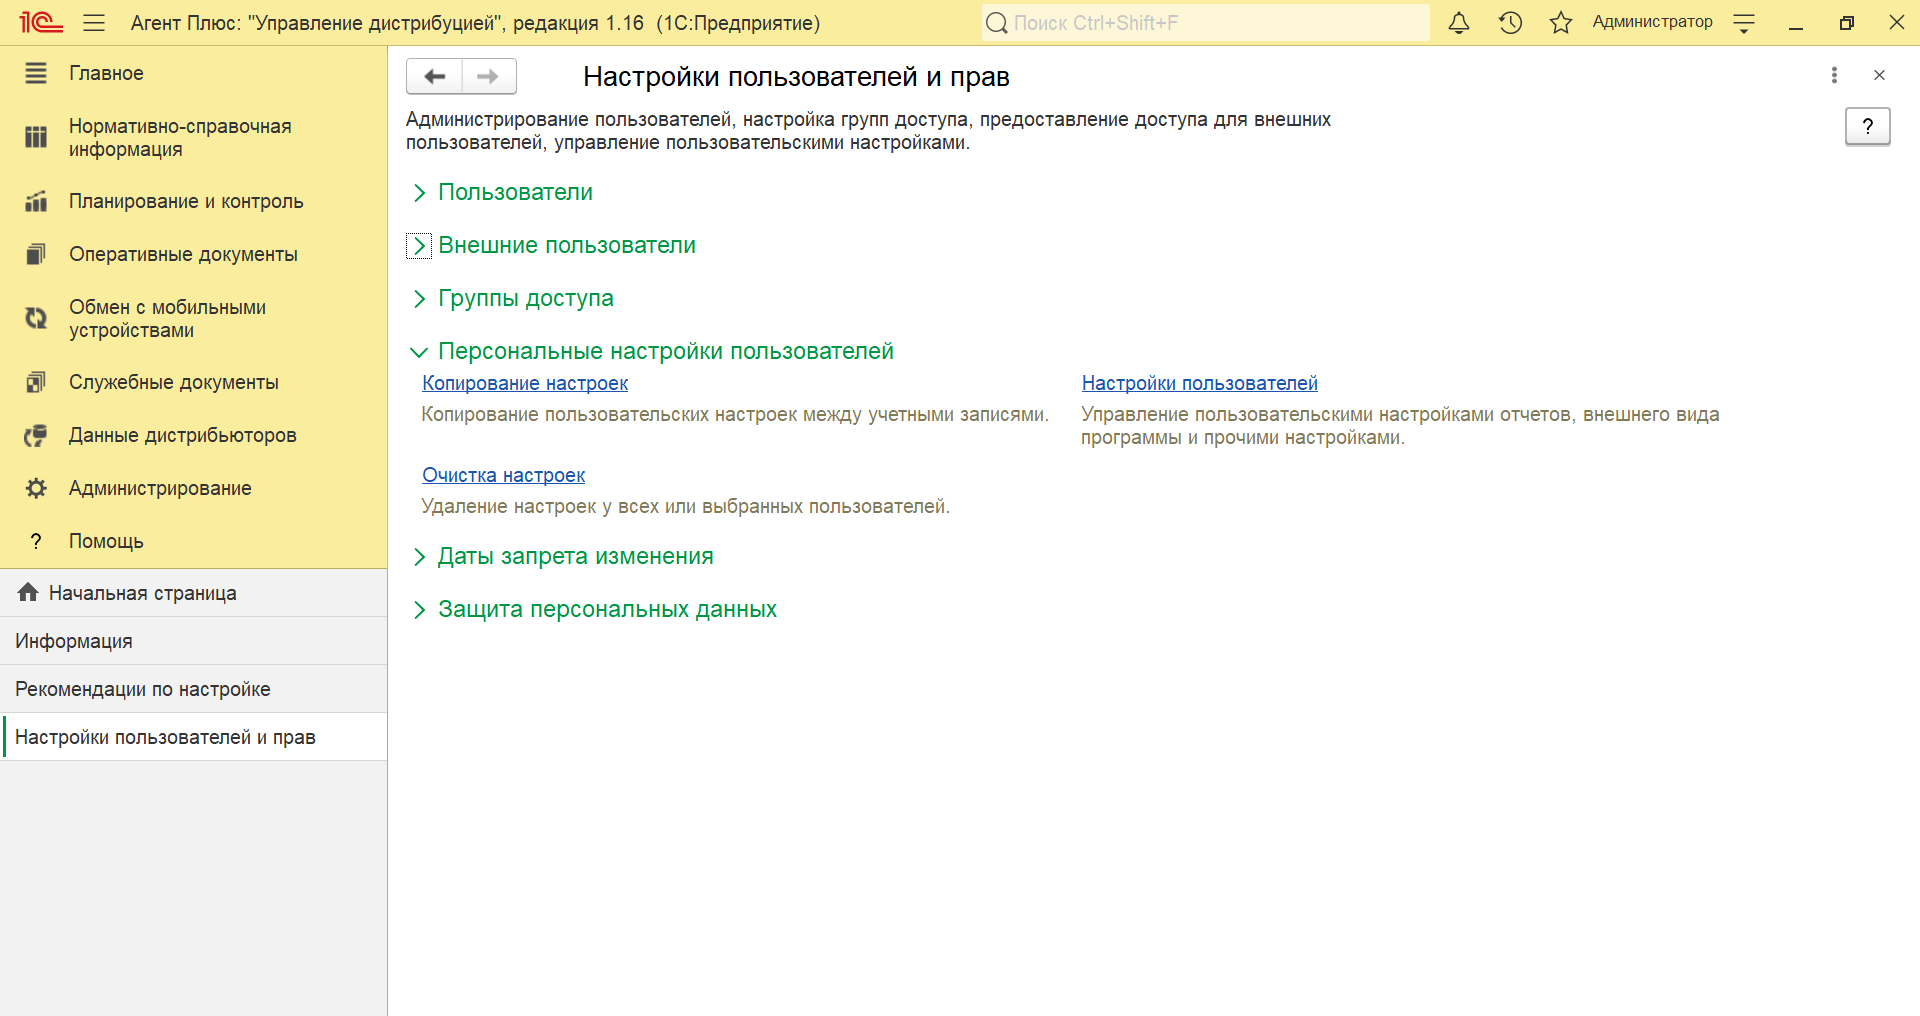Click Главное section list icon

tap(36, 73)
